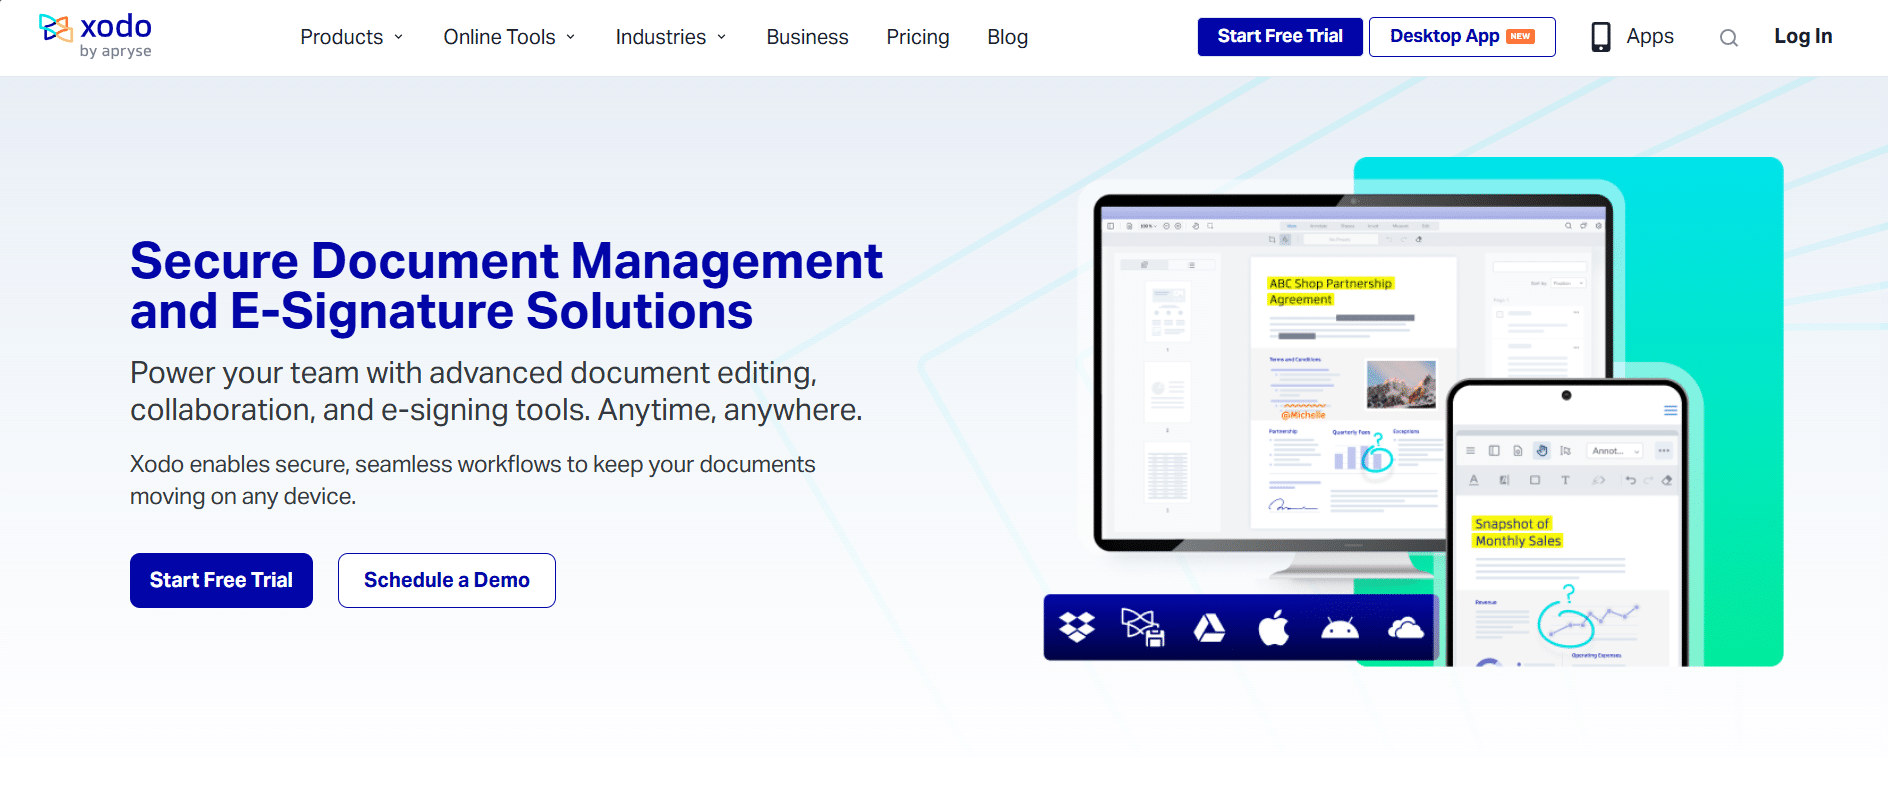Click Start Free Trial in header
Screen dimensions: 1888x788
click(1279, 37)
